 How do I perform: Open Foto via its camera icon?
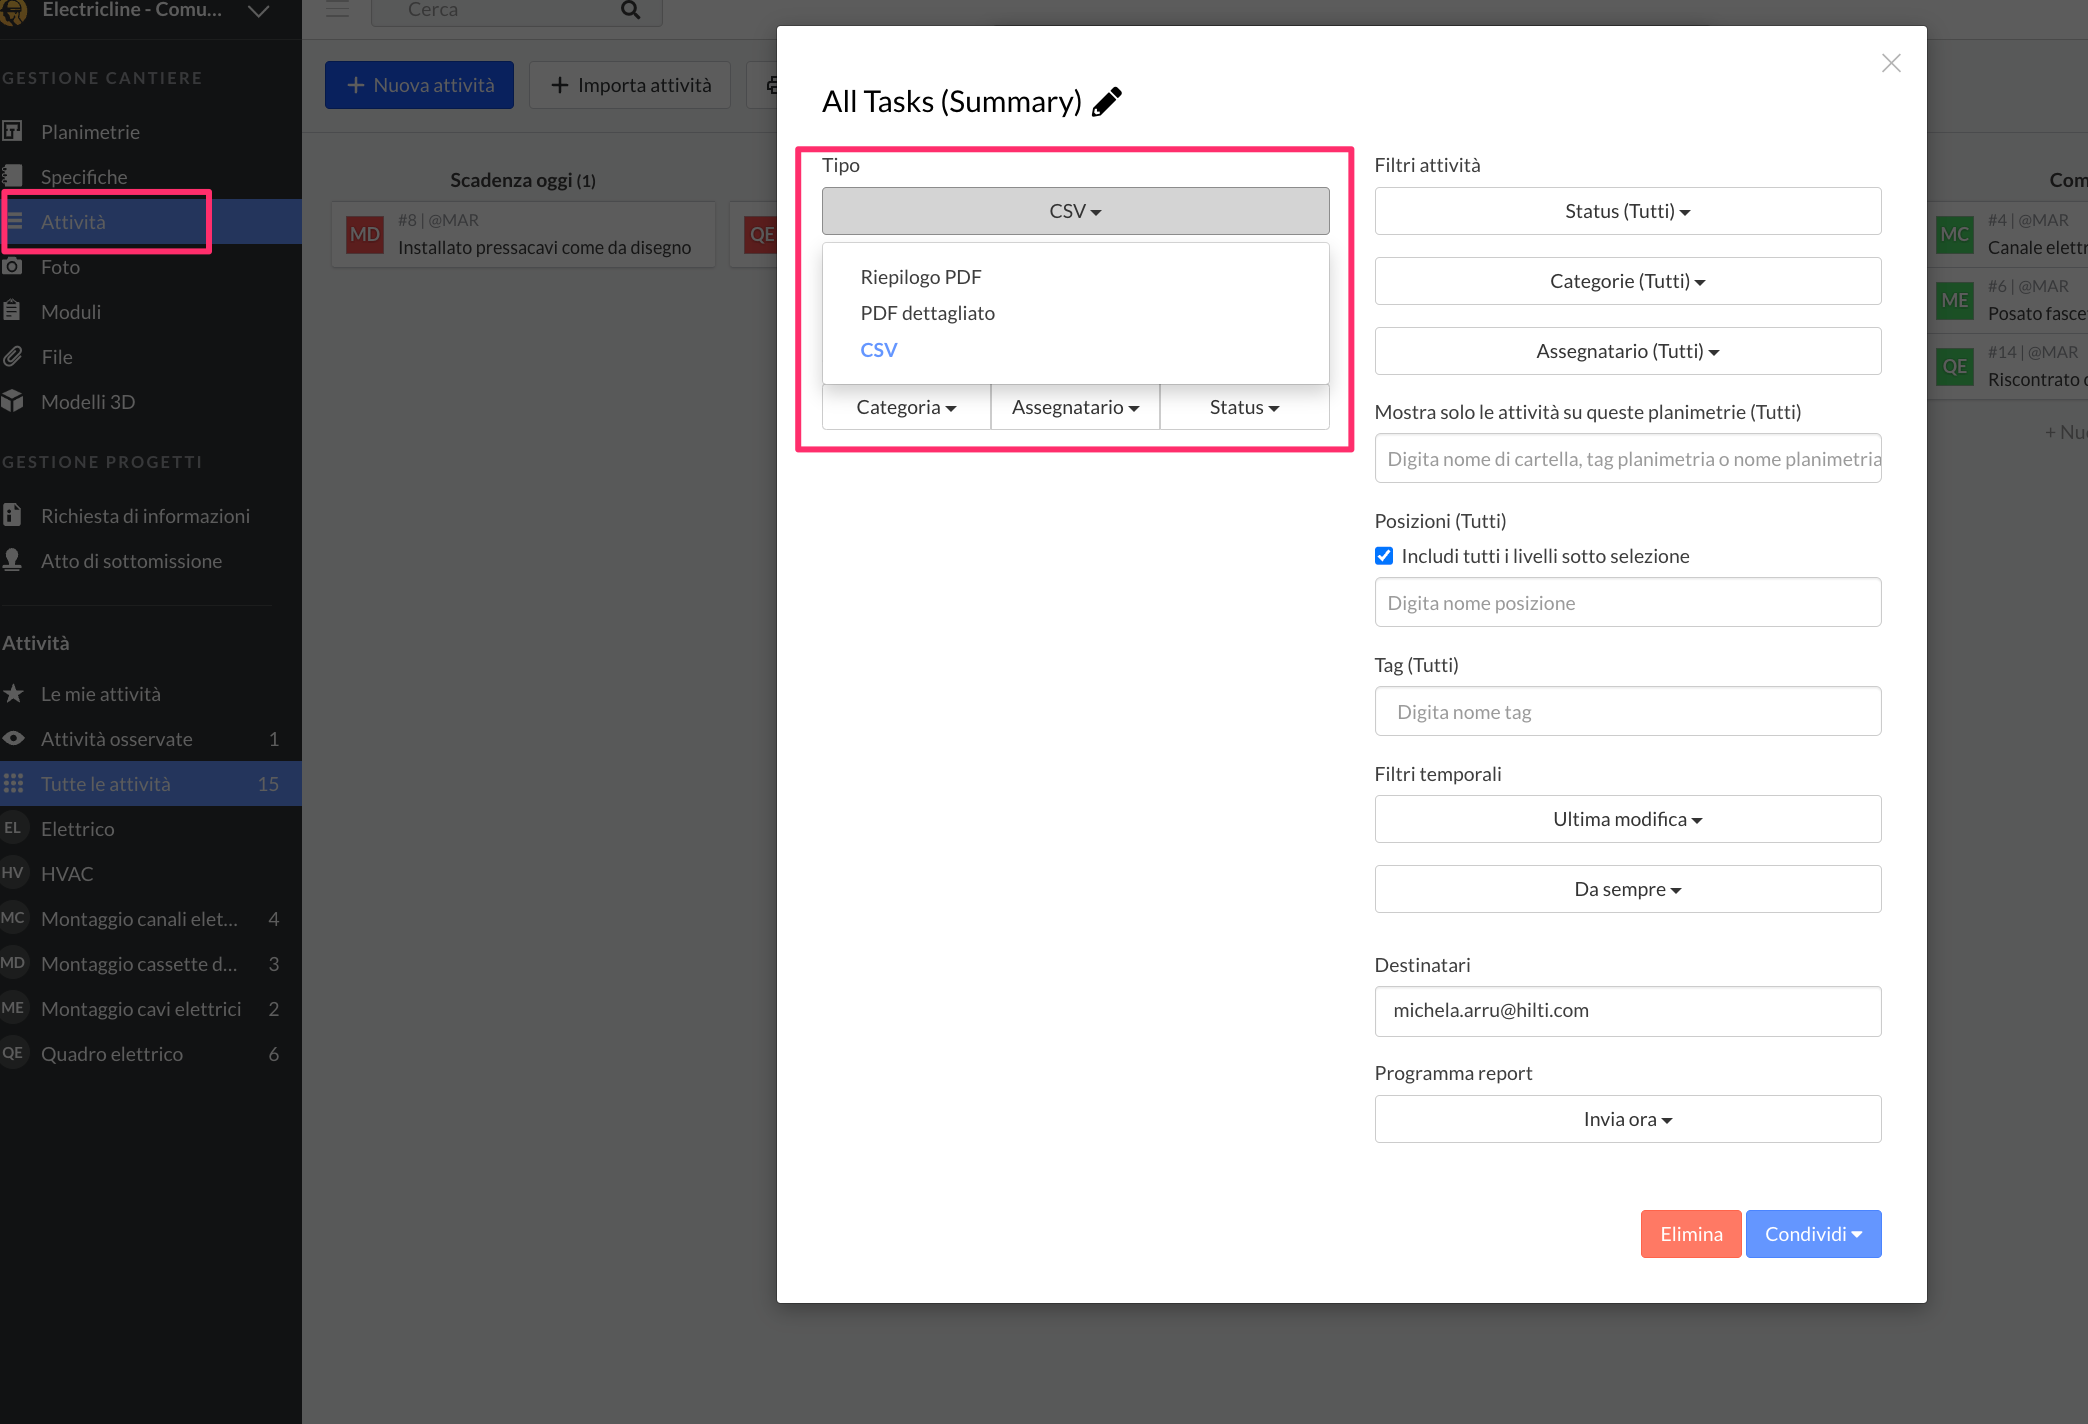(x=13, y=267)
